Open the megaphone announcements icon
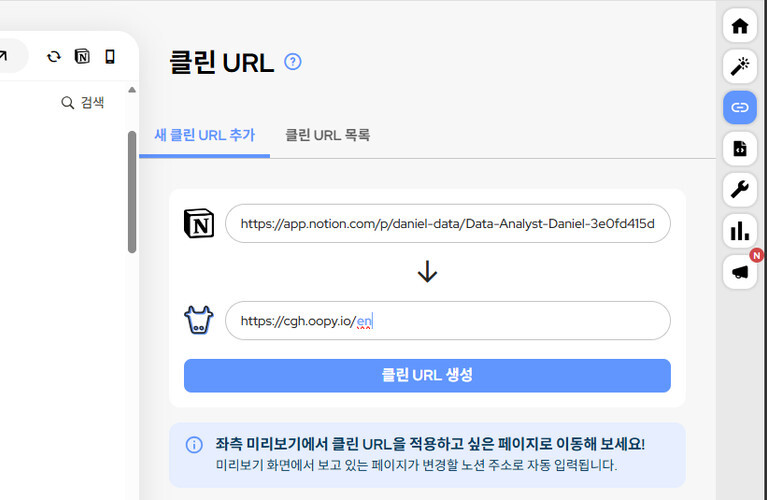 tap(740, 272)
